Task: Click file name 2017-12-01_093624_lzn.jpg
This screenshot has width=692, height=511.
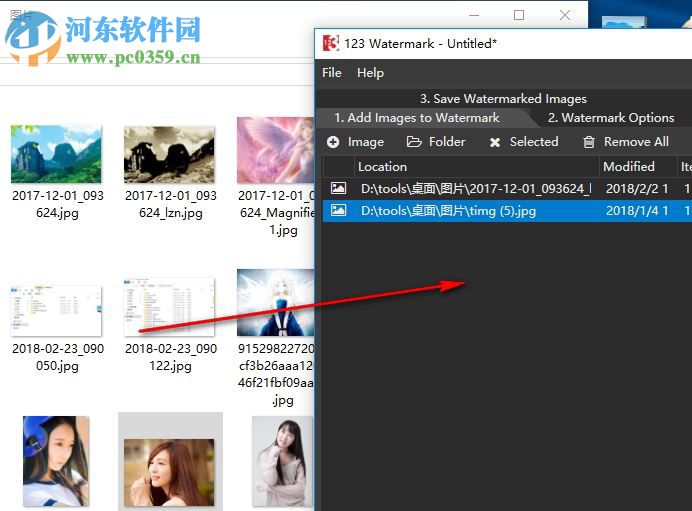Action: [x=171, y=204]
